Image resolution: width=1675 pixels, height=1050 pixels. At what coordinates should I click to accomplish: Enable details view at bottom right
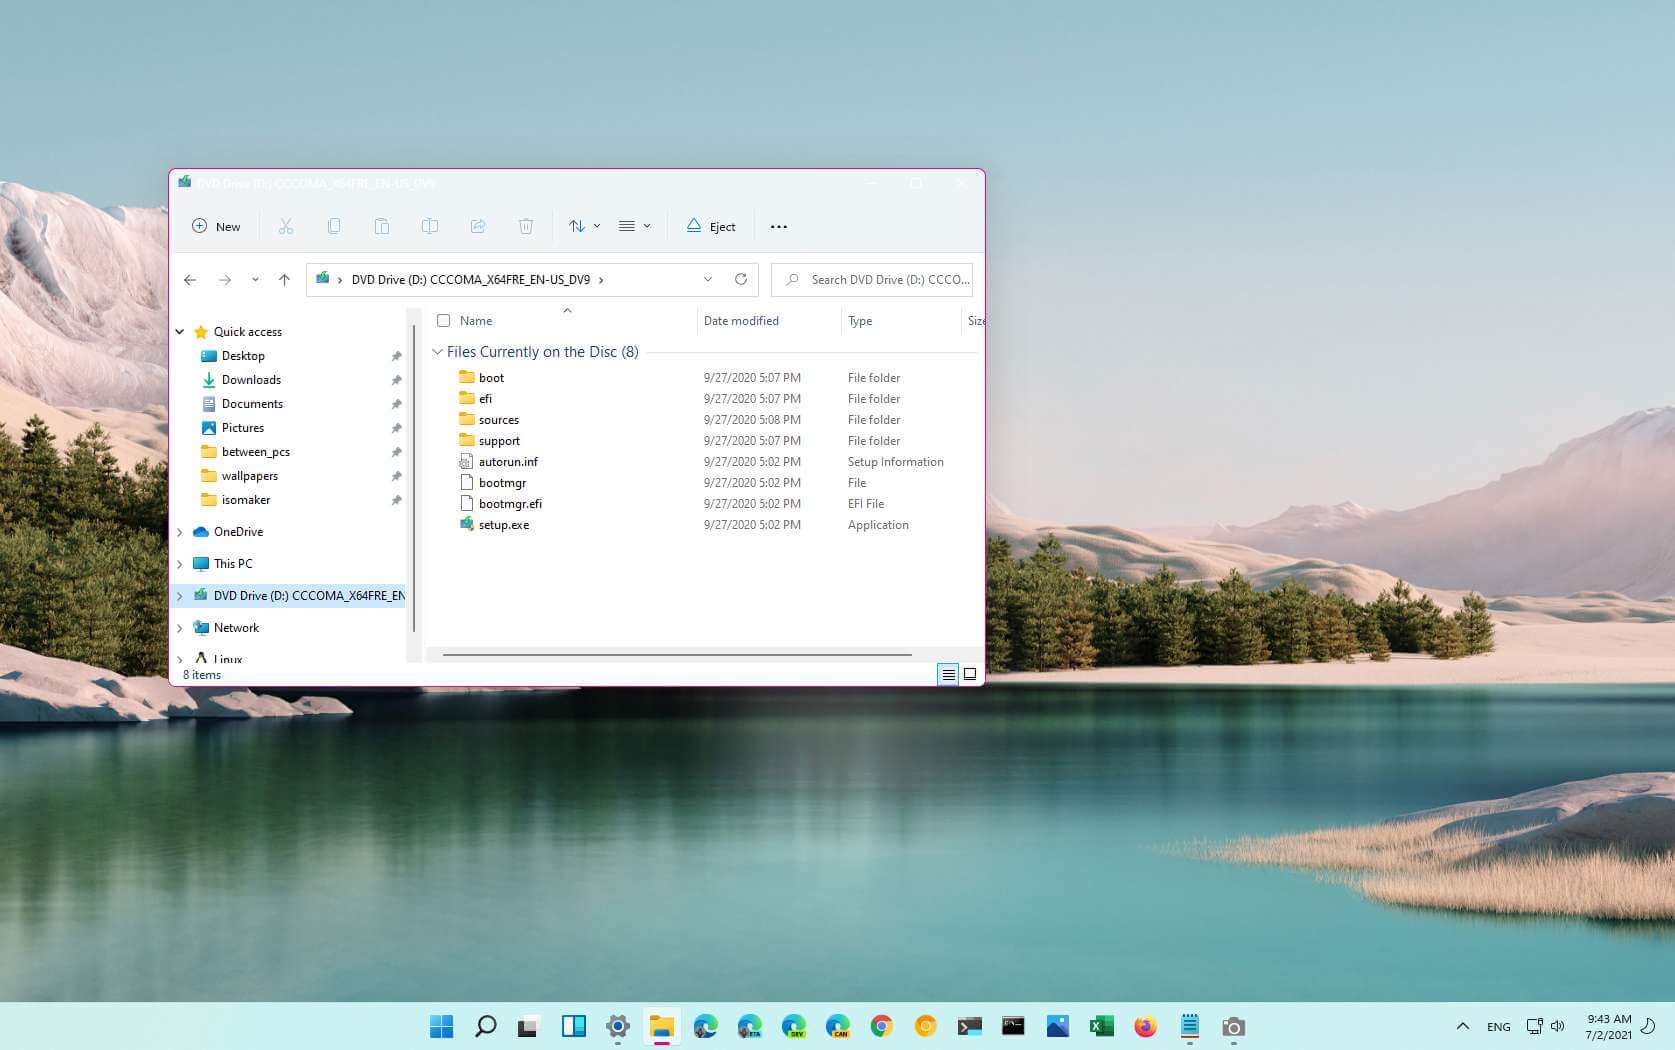[947, 674]
